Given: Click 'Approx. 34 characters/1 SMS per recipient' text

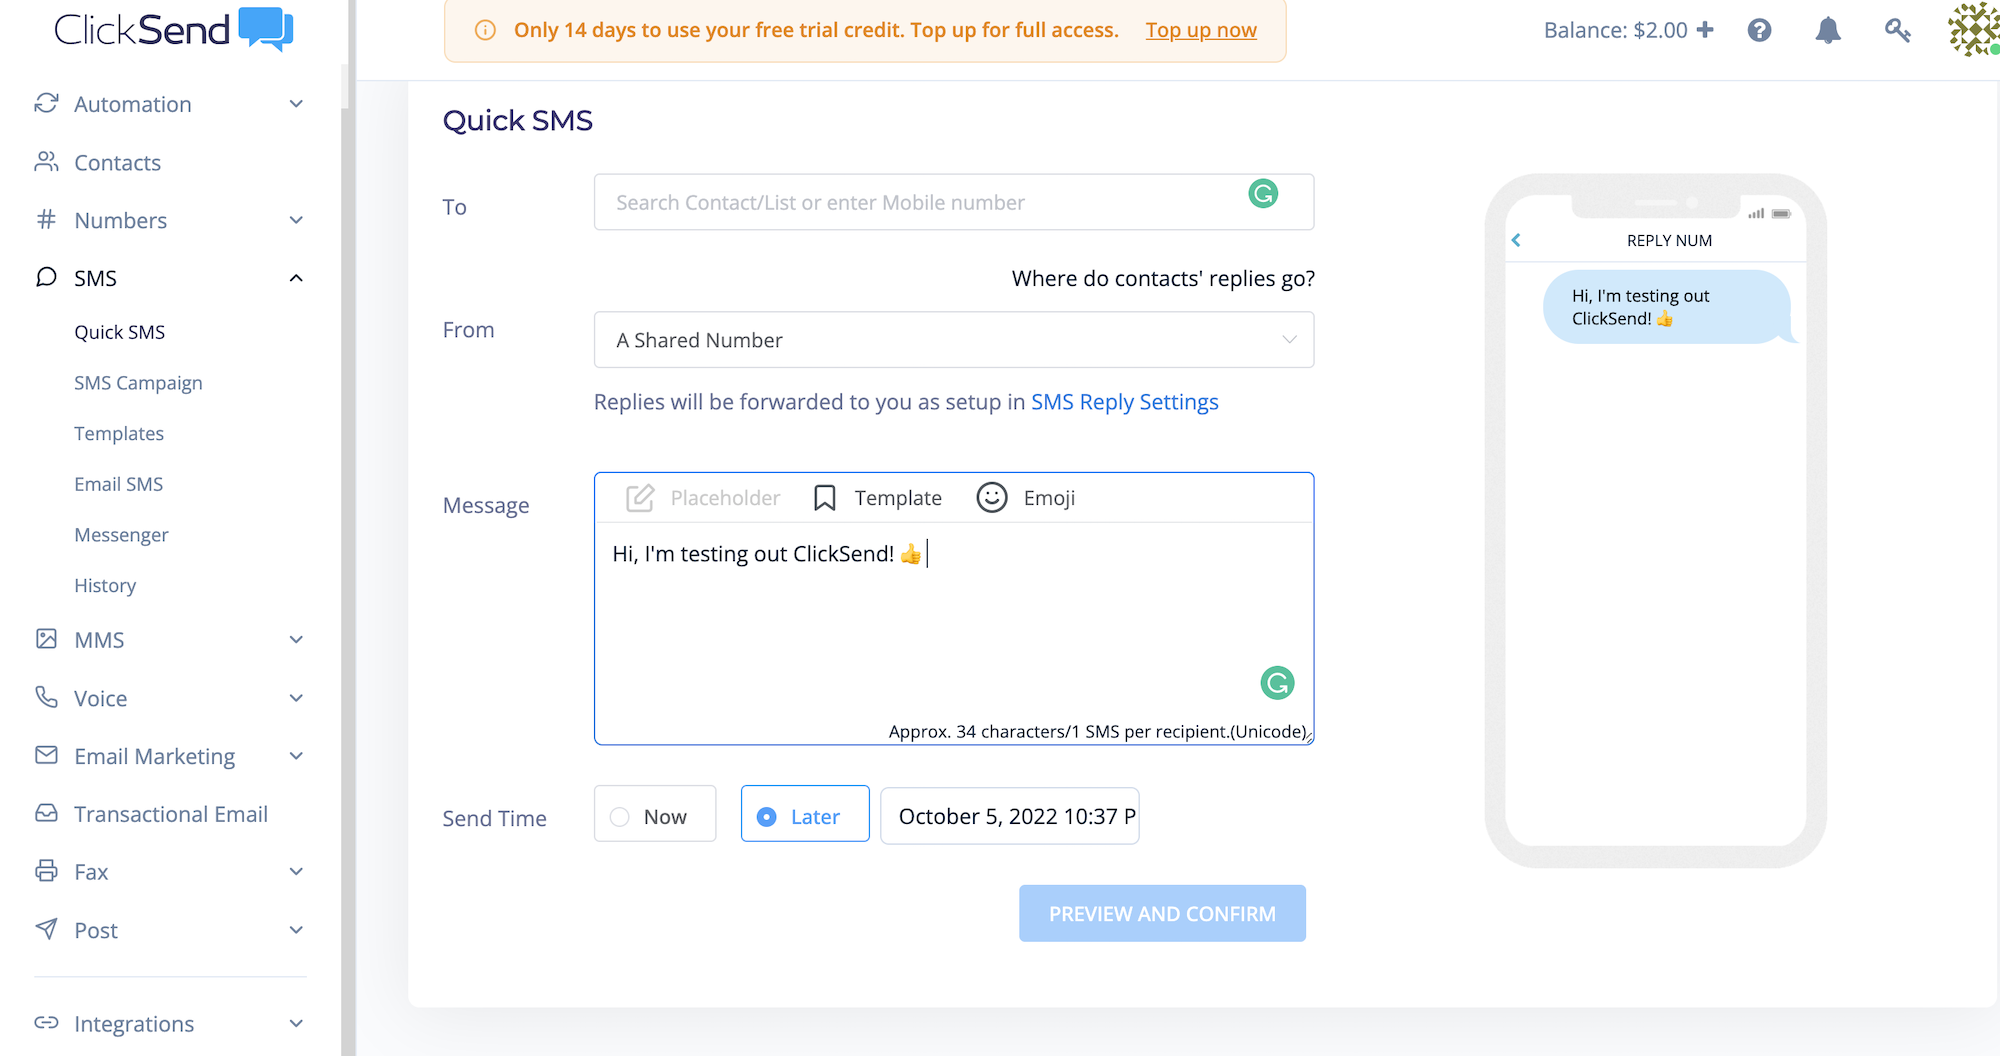Looking at the screenshot, I should [1098, 731].
